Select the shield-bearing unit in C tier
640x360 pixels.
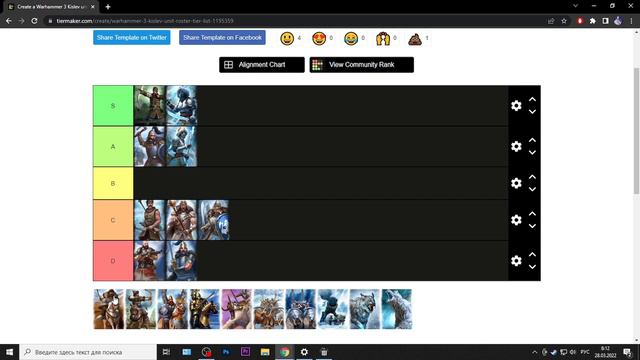pos(213,220)
